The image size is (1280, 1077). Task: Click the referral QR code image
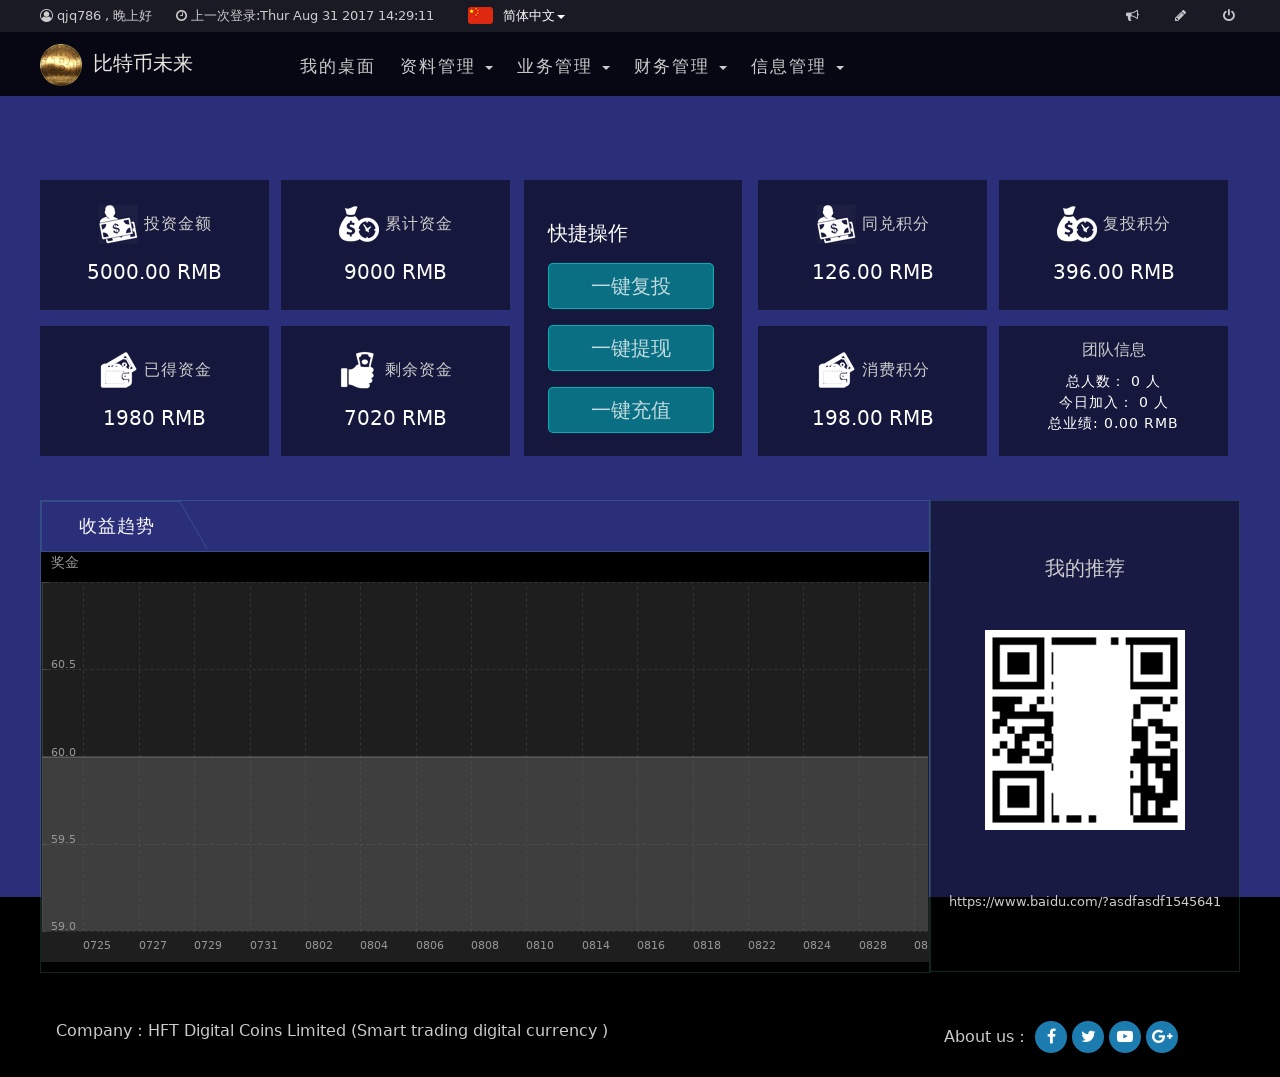click(x=1085, y=730)
